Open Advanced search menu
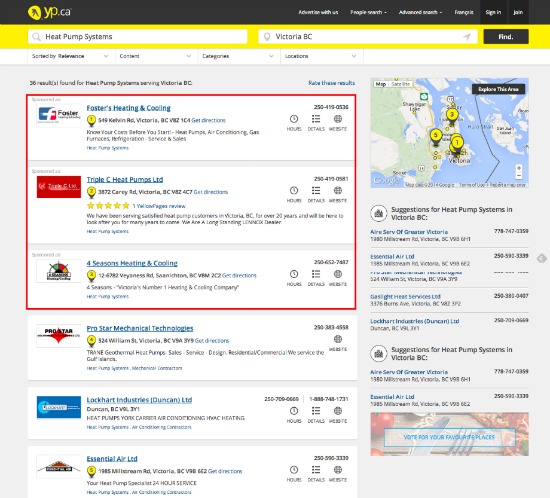 [420, 12]
